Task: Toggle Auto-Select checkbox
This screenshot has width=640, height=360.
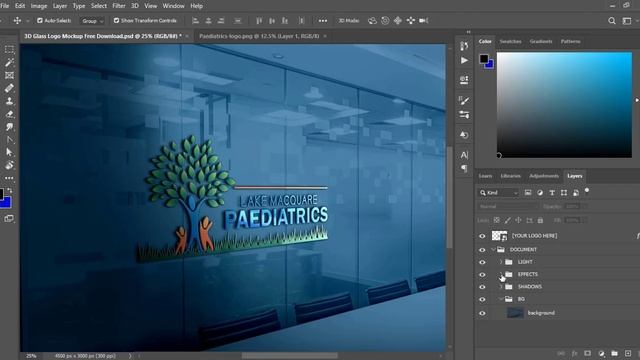Action: click(x=40, y=20)
